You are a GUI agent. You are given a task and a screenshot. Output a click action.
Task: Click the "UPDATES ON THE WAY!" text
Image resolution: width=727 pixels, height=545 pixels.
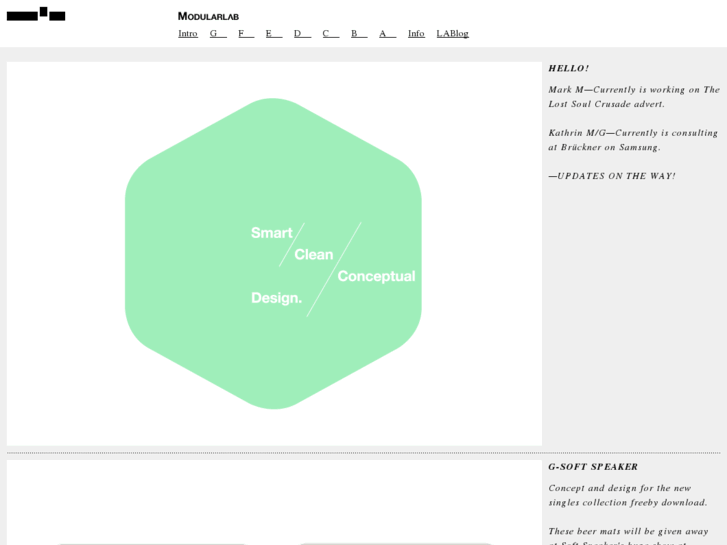(x=612, y=176)
